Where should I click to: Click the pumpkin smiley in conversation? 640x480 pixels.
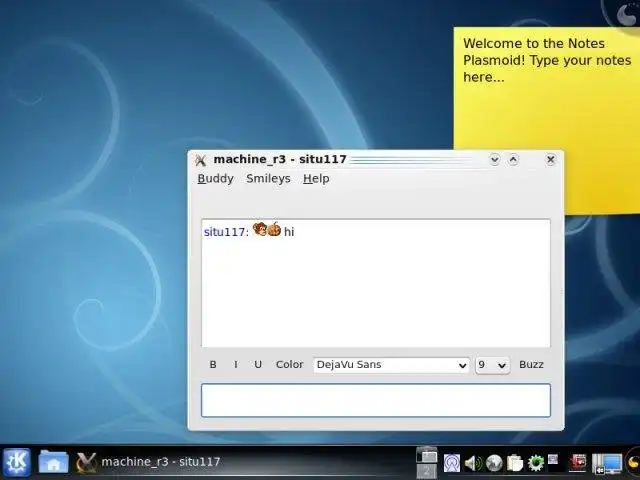tap(274, 229)
